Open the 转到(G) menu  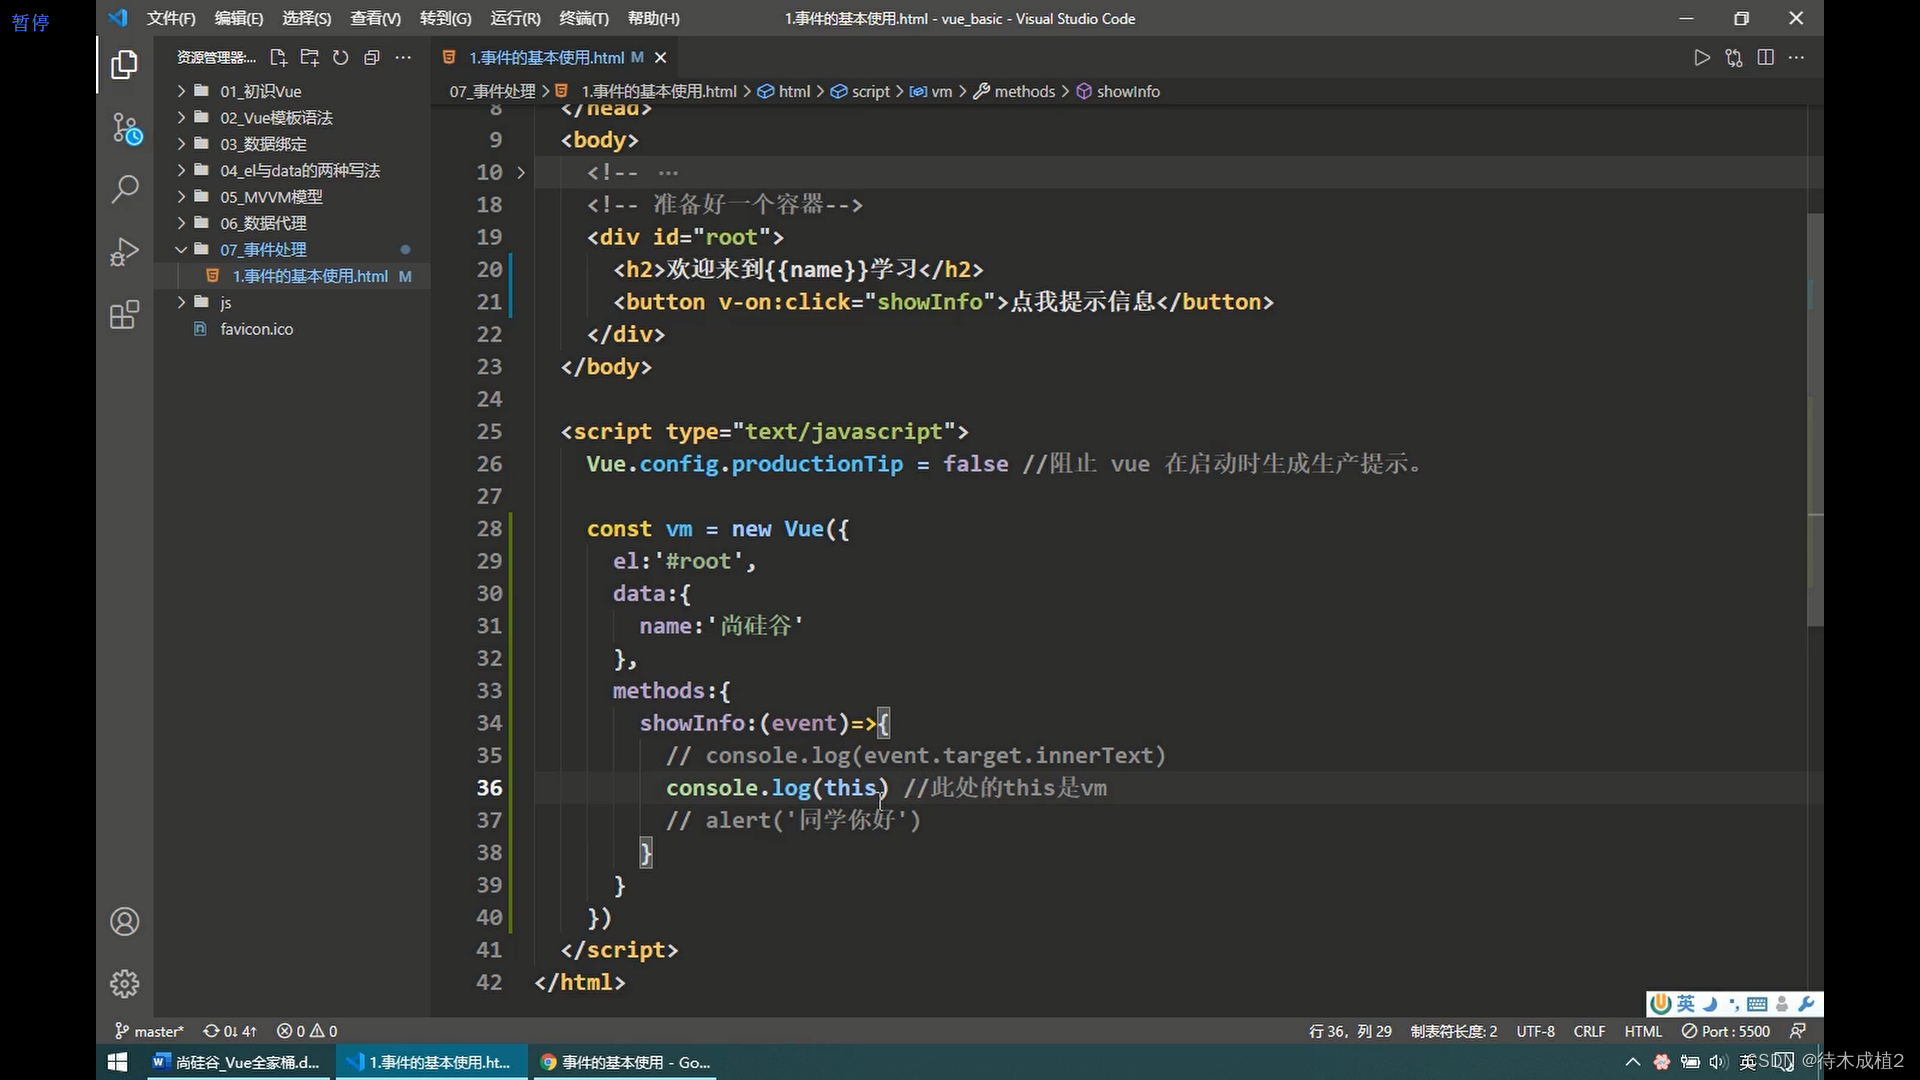445,18
